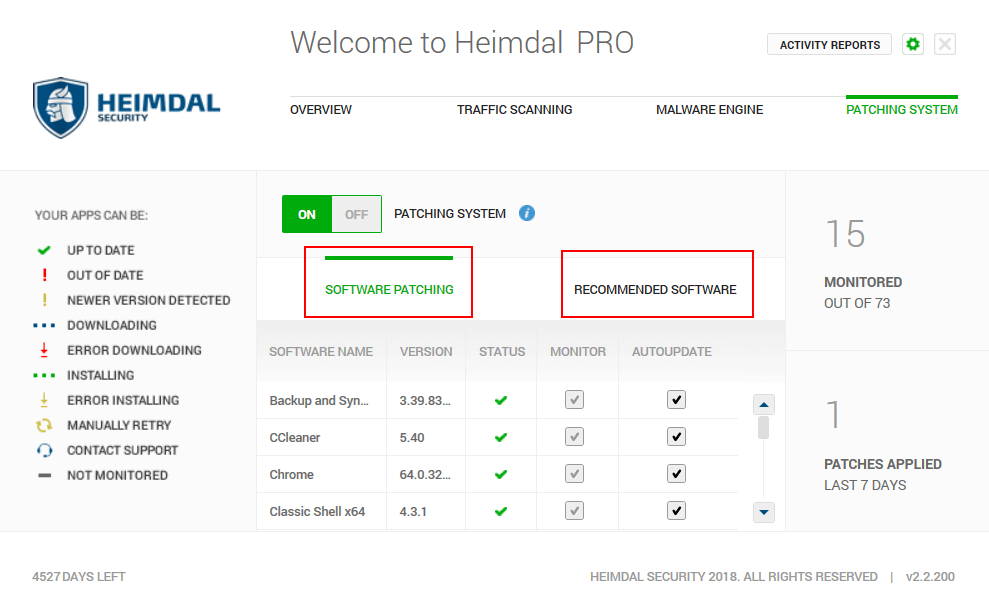Toggle Autoupdate checkbox for Chrome
Screen dimensions: 989x612
tap(676, 474)
